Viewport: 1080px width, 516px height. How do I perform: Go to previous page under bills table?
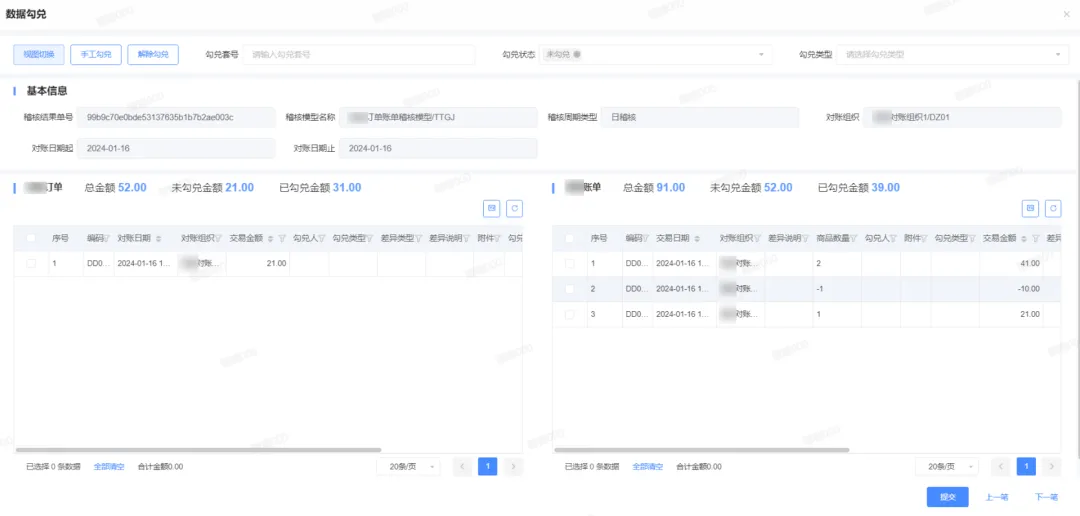click(1001, 466)
